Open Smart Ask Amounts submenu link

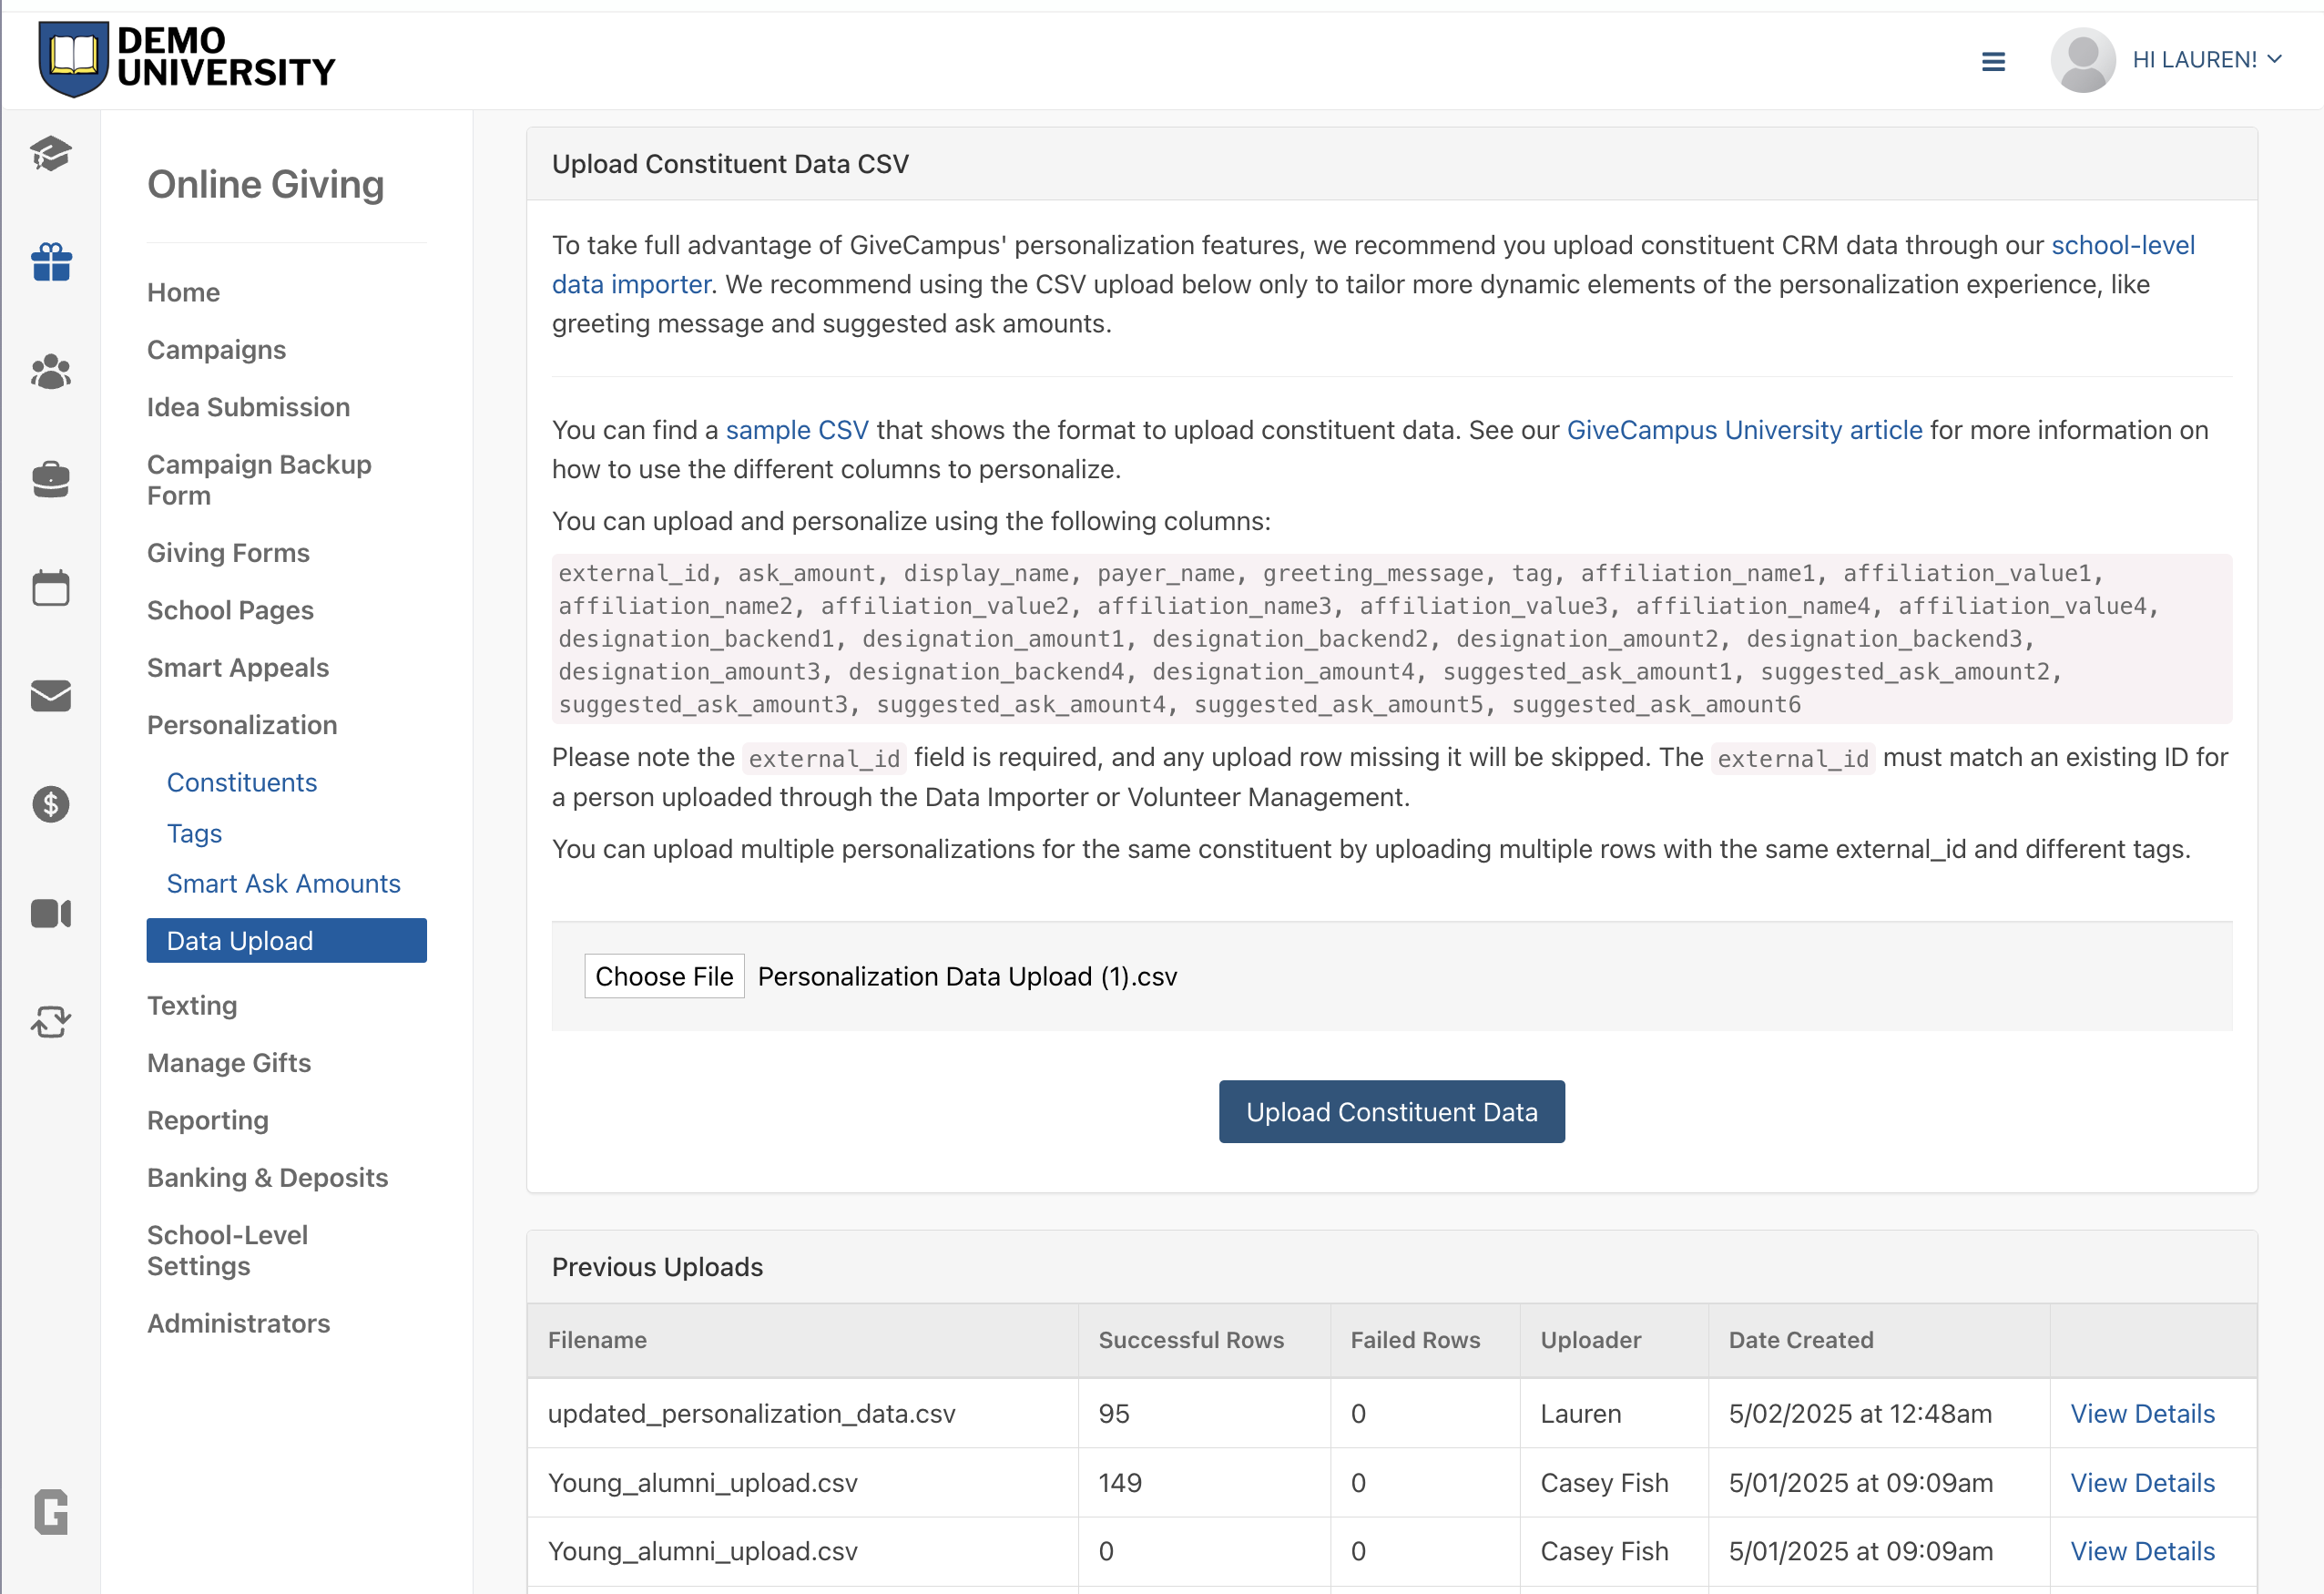tap(283, 883)
